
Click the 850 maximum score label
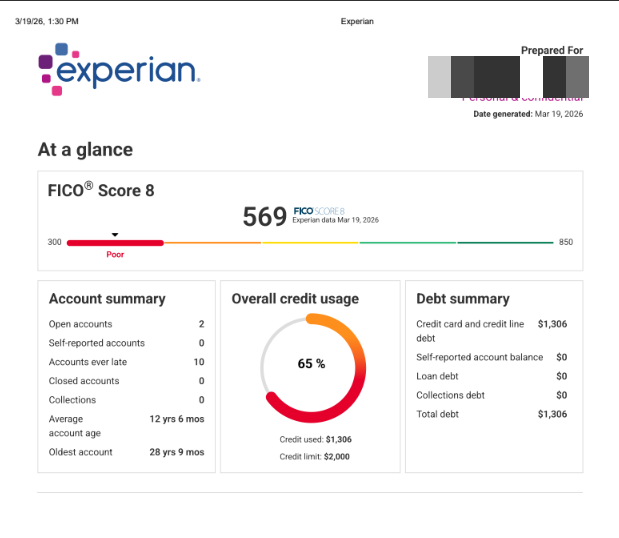click(566, 242)
